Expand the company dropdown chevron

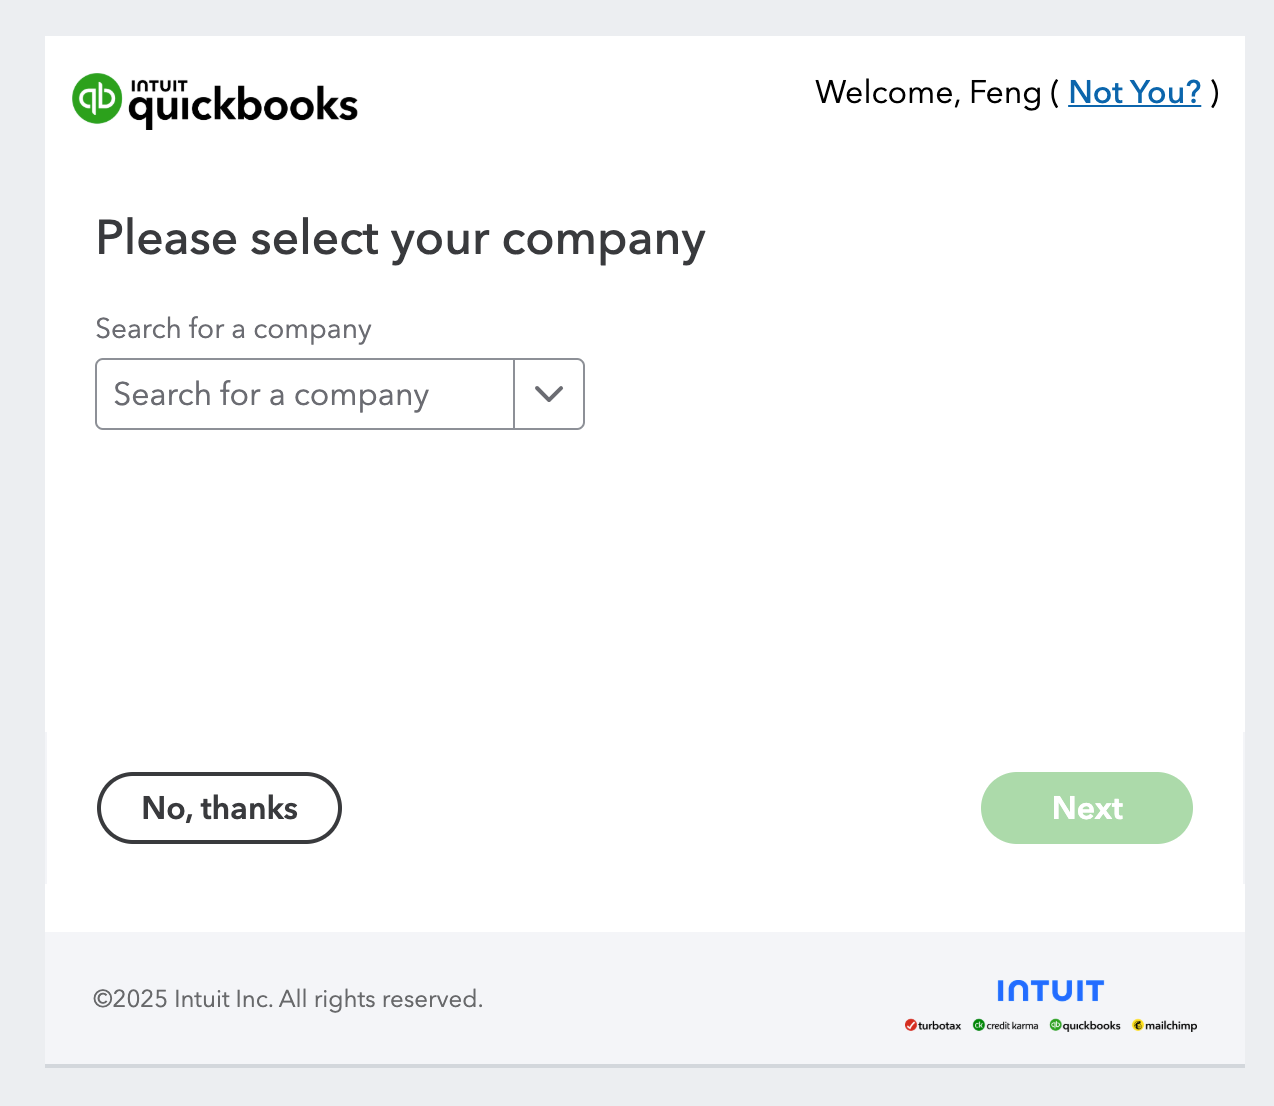pos(549,394)
